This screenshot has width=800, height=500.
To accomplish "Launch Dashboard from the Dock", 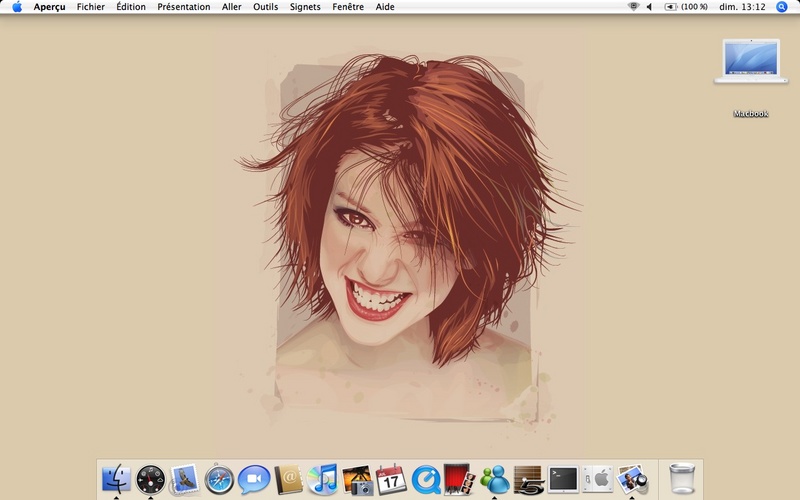I will pyautogui.click(x=150, y=480).
